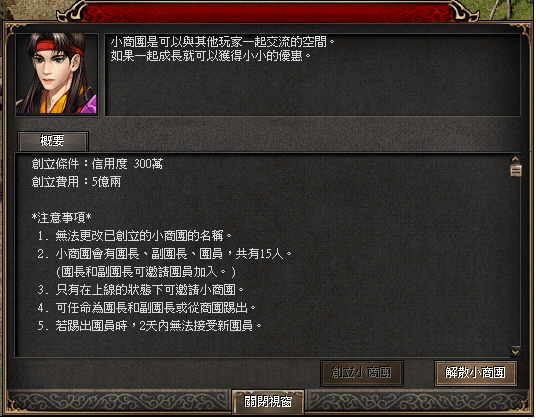Click the 創立小商團 button
Image resolution: width=536 pixels, height=419 pixels.
click(x=363, y=374)
